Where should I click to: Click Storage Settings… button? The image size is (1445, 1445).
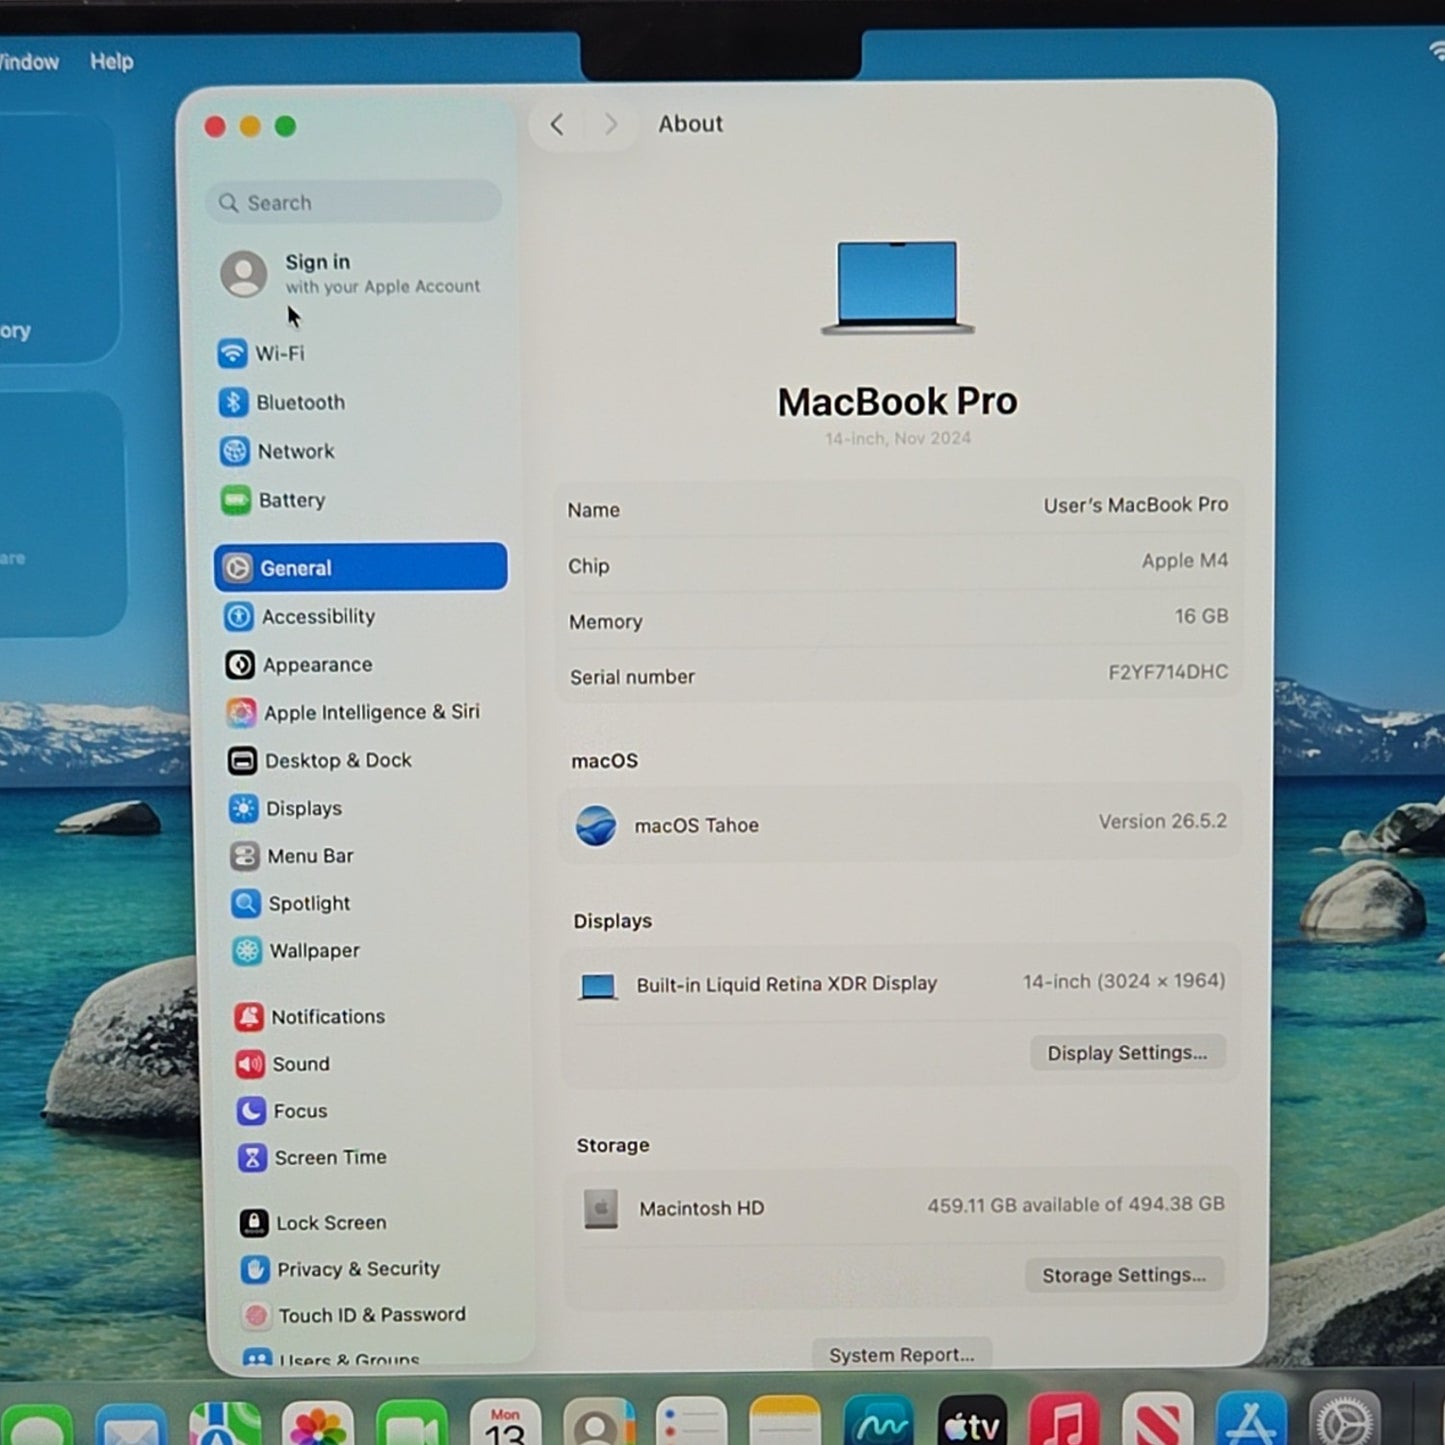point(1124,1276)
